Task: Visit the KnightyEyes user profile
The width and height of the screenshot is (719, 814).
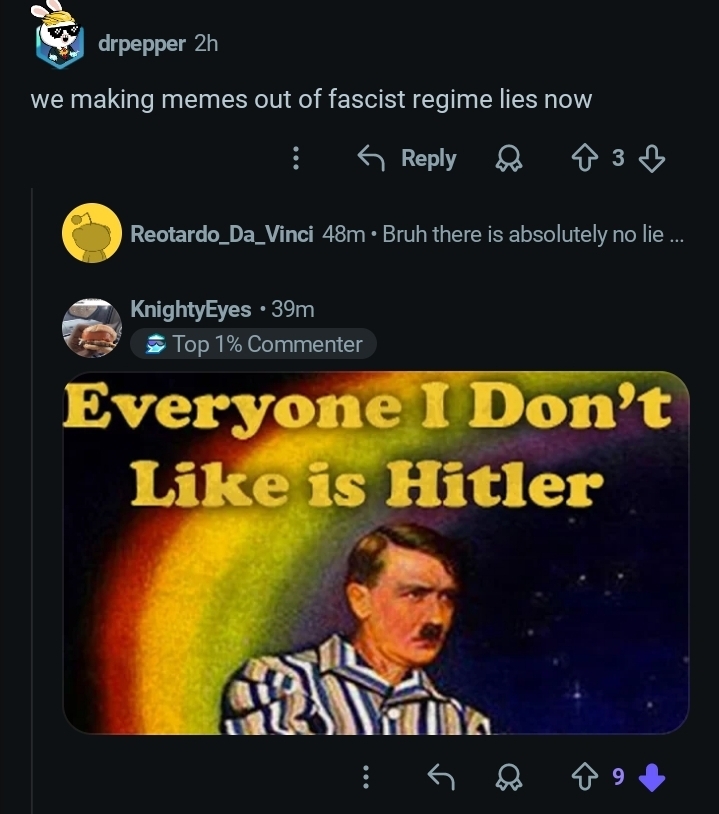Action: click(x=191, y=309)
